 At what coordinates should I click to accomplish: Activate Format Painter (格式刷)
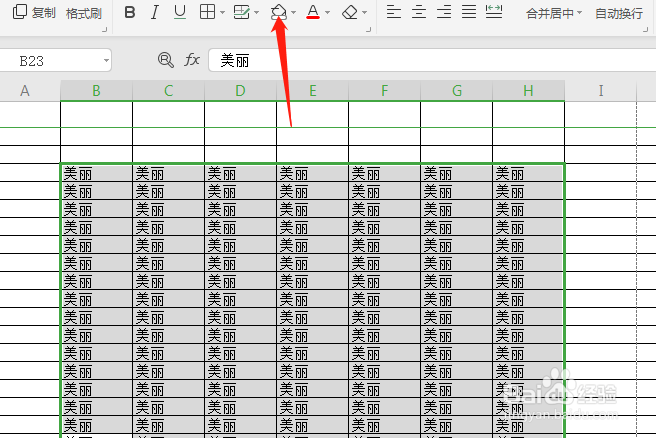[x=84, y=13]
